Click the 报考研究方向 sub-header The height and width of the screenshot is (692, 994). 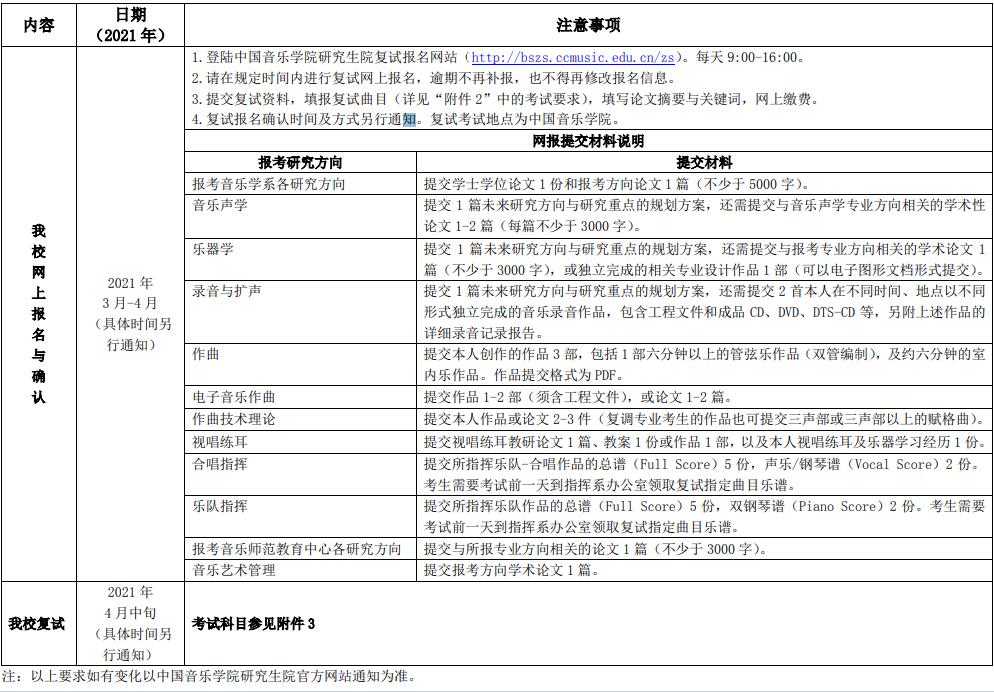tap(300, 162)
